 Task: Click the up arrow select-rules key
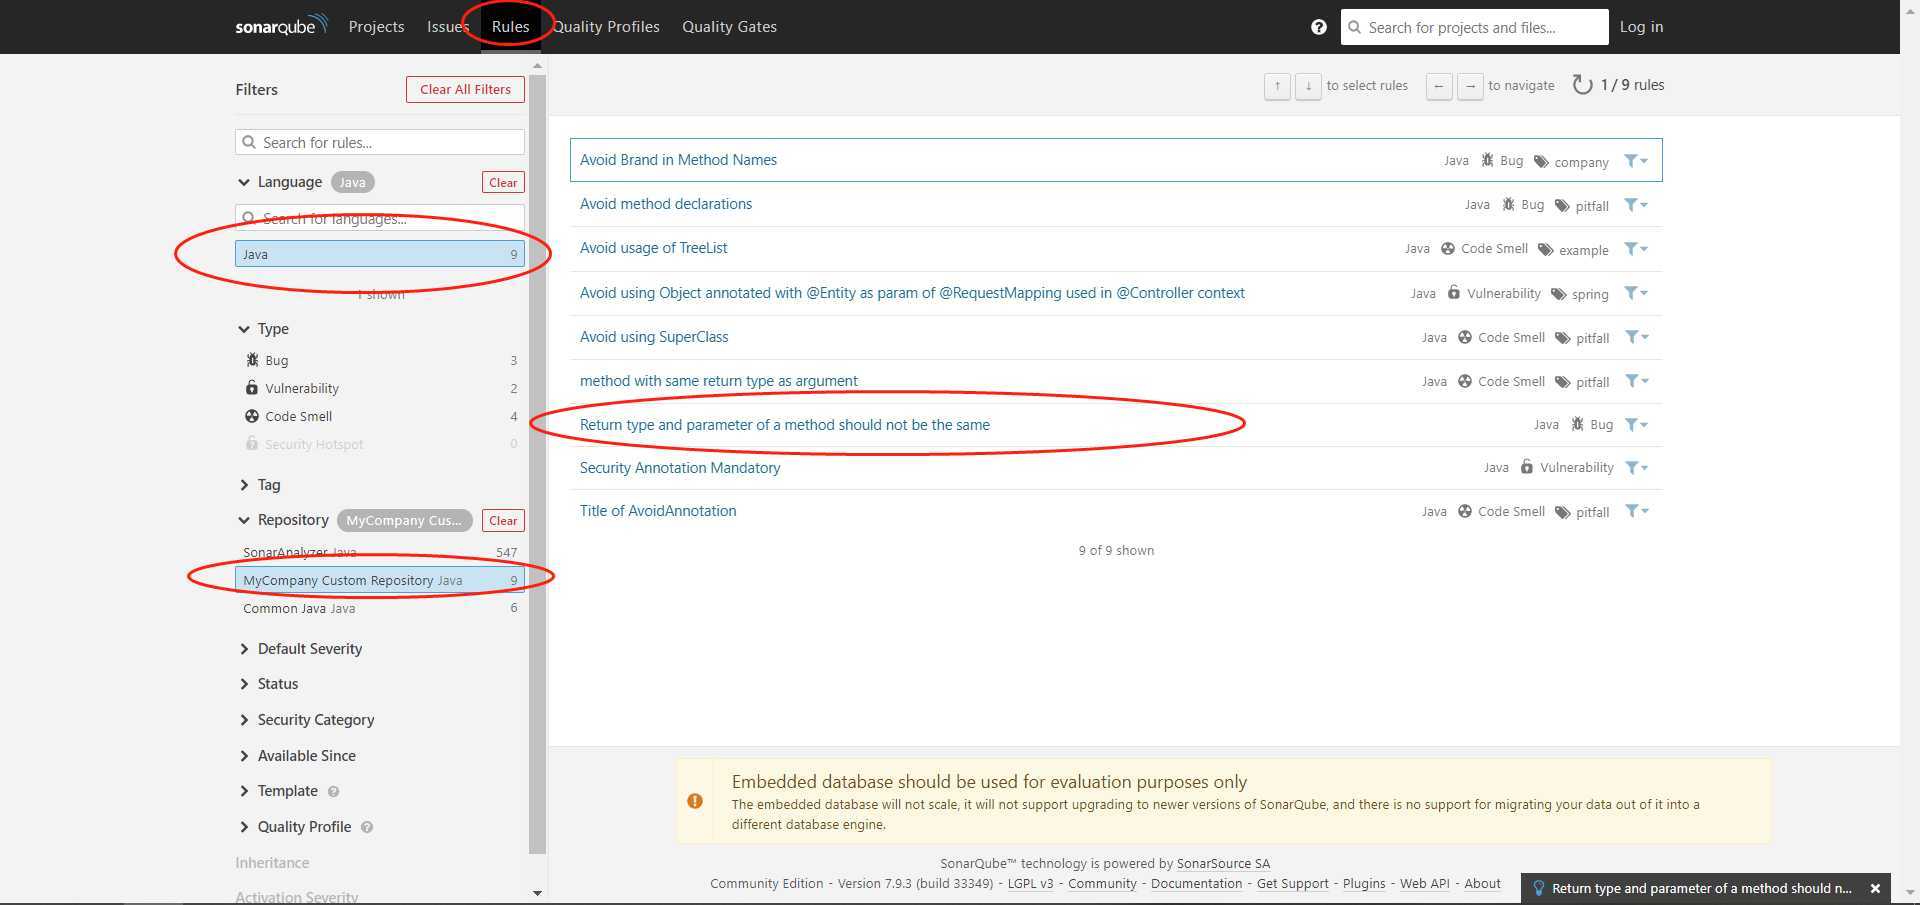[1277, 86]
